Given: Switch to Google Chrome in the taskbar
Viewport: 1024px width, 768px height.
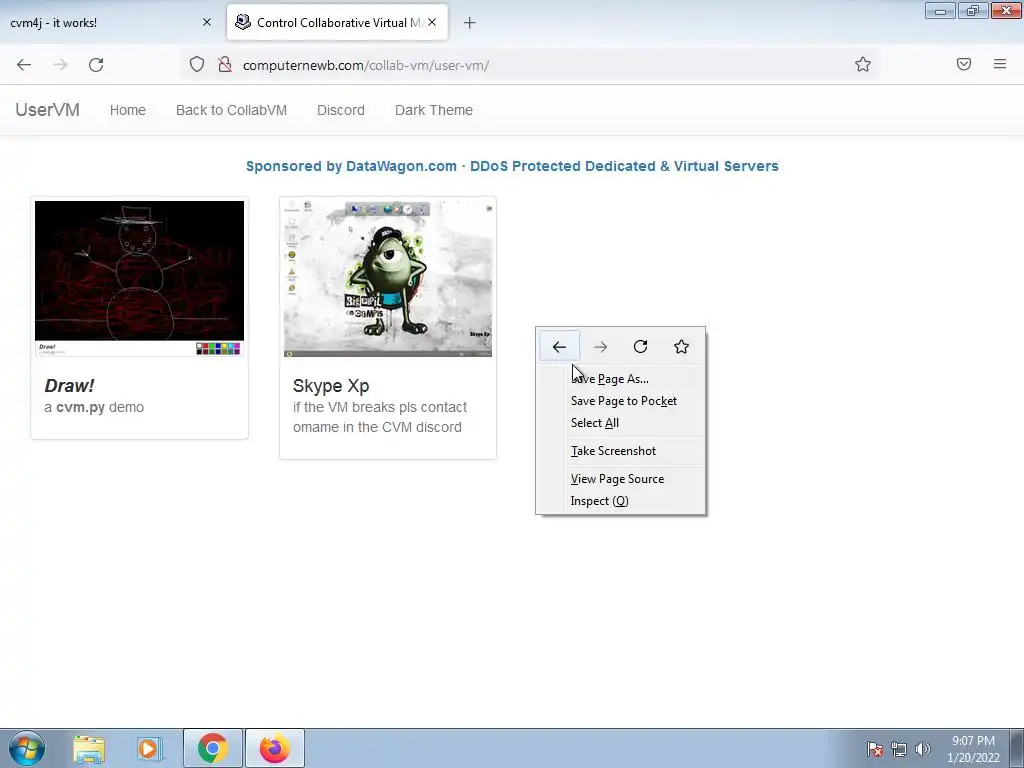Looking at the screenshot, I should click(x=213, y=748).
